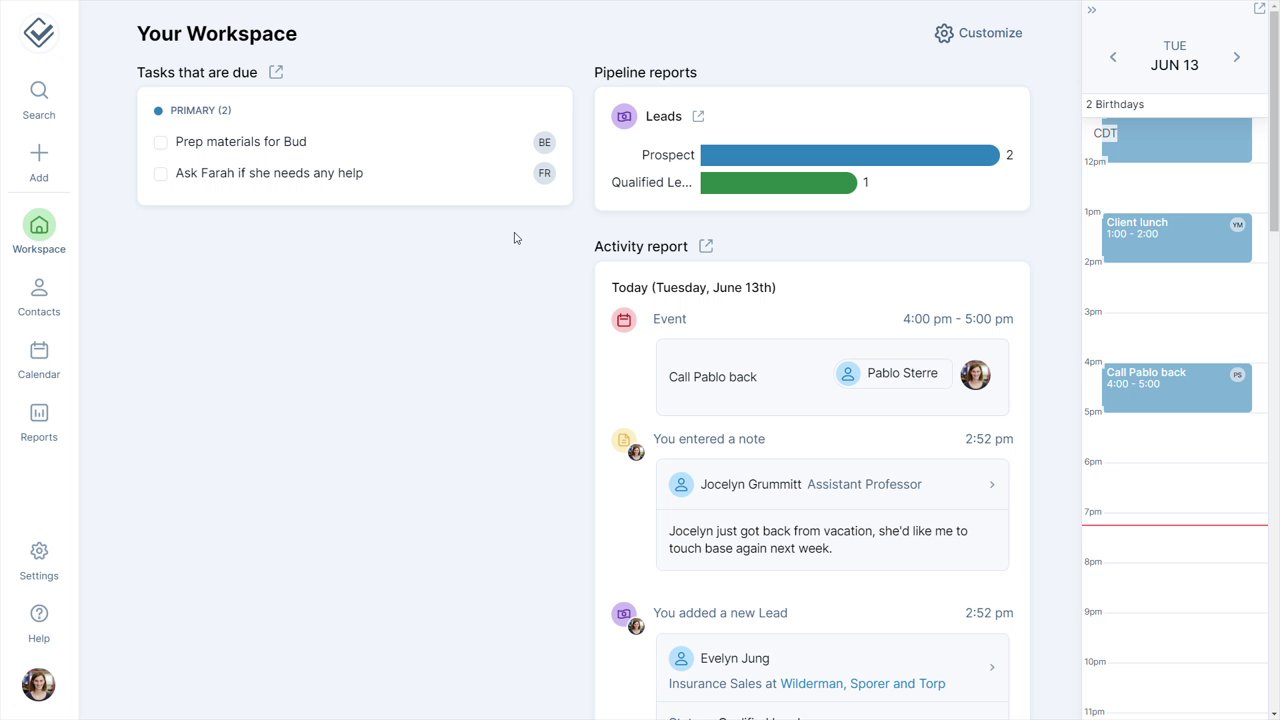Viewport: 1280px width, 720px height.
Task: Click the blue Prospect pipeline bar
Action: 849,155
